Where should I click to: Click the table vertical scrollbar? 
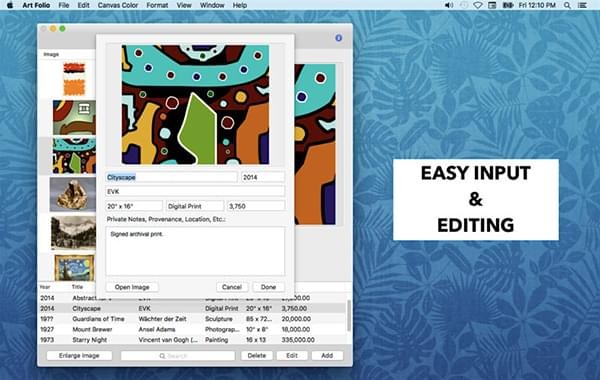click(x=349, y=316)
